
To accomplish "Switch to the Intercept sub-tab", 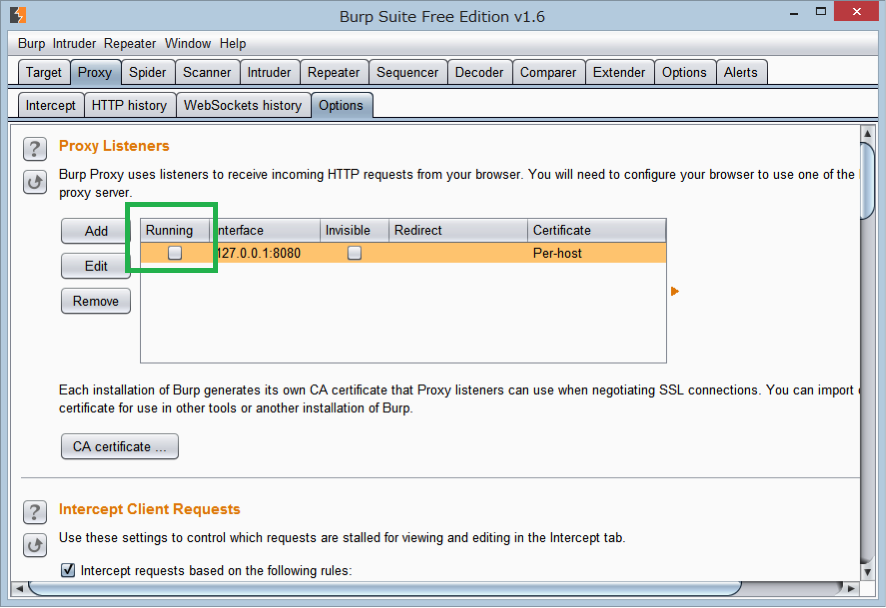I will 50,105.
